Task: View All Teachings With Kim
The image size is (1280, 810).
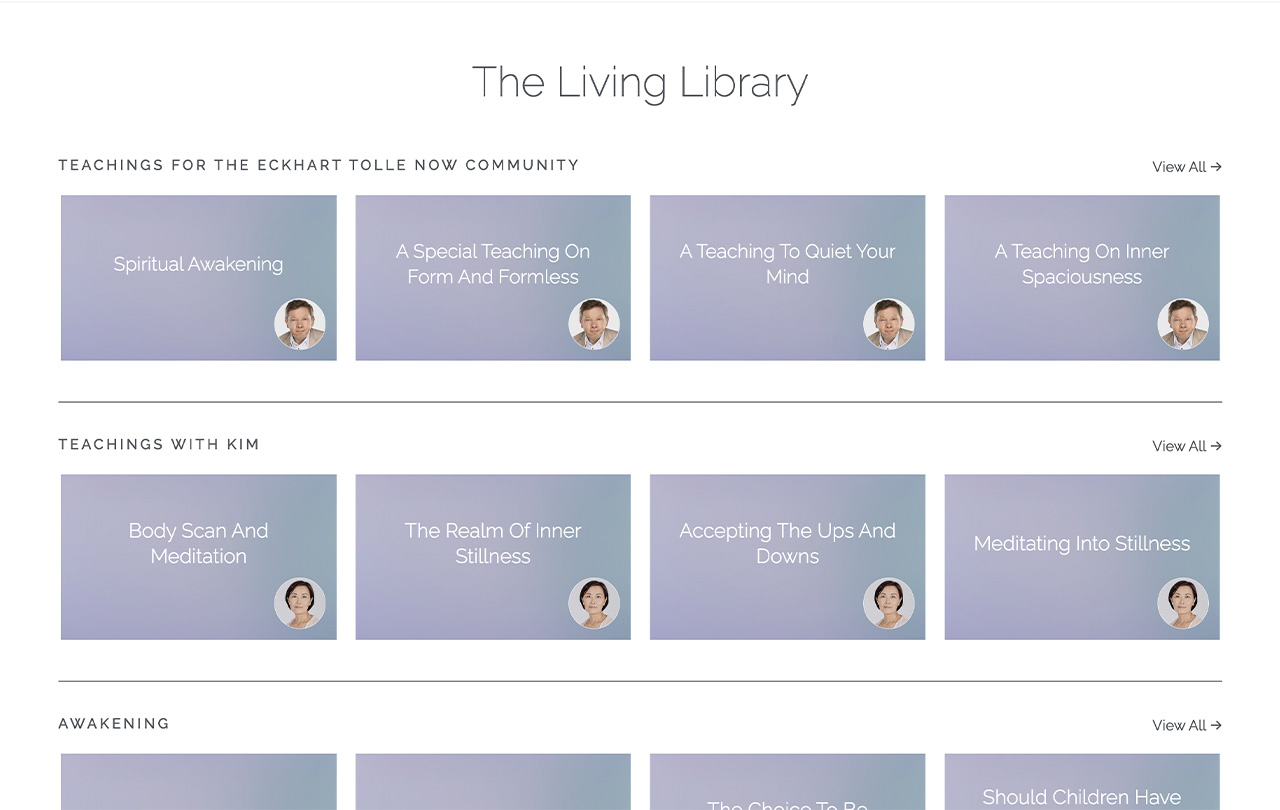Action: [x=1187, y=446]
